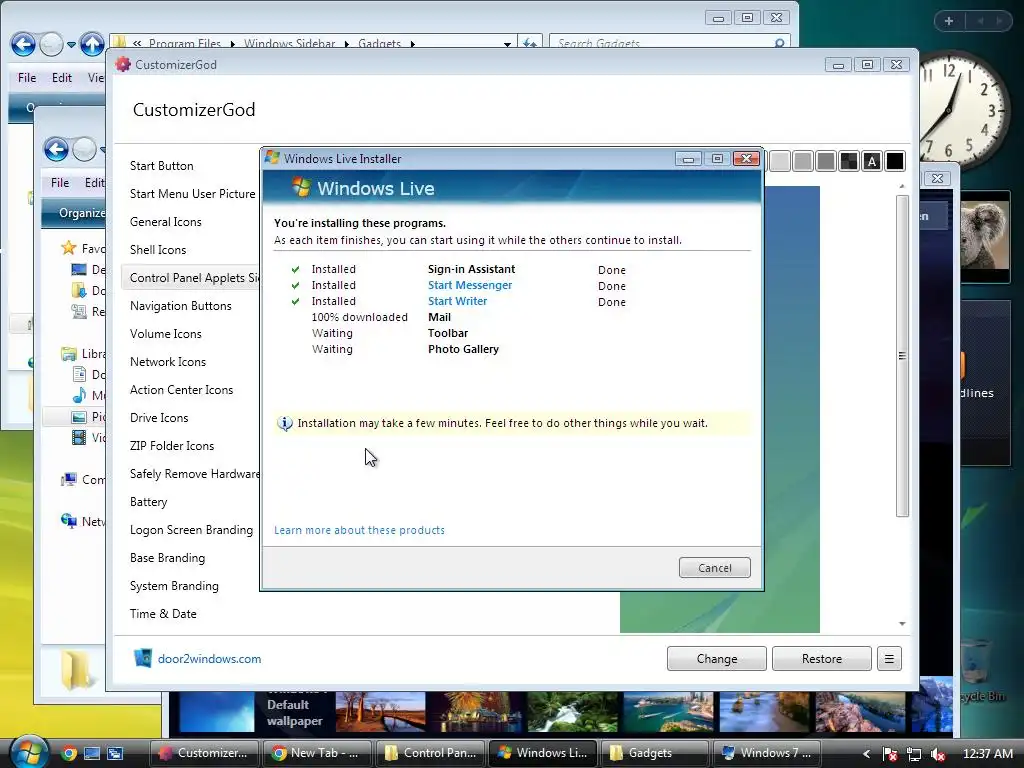The image size is (1024, 768).
Task: Click the red-flag security tray icon
Action: 889,754
